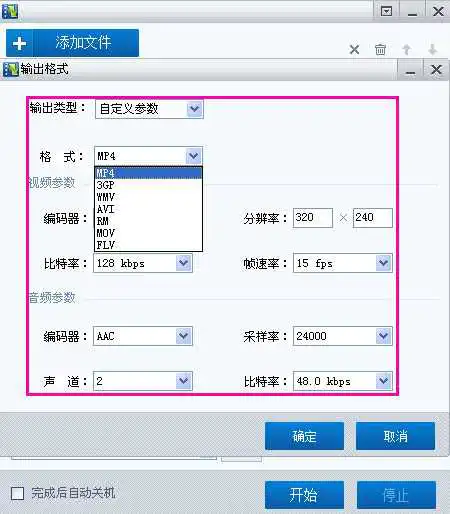Click the 开始 button
450x514 pixels.
coord(304,495)
